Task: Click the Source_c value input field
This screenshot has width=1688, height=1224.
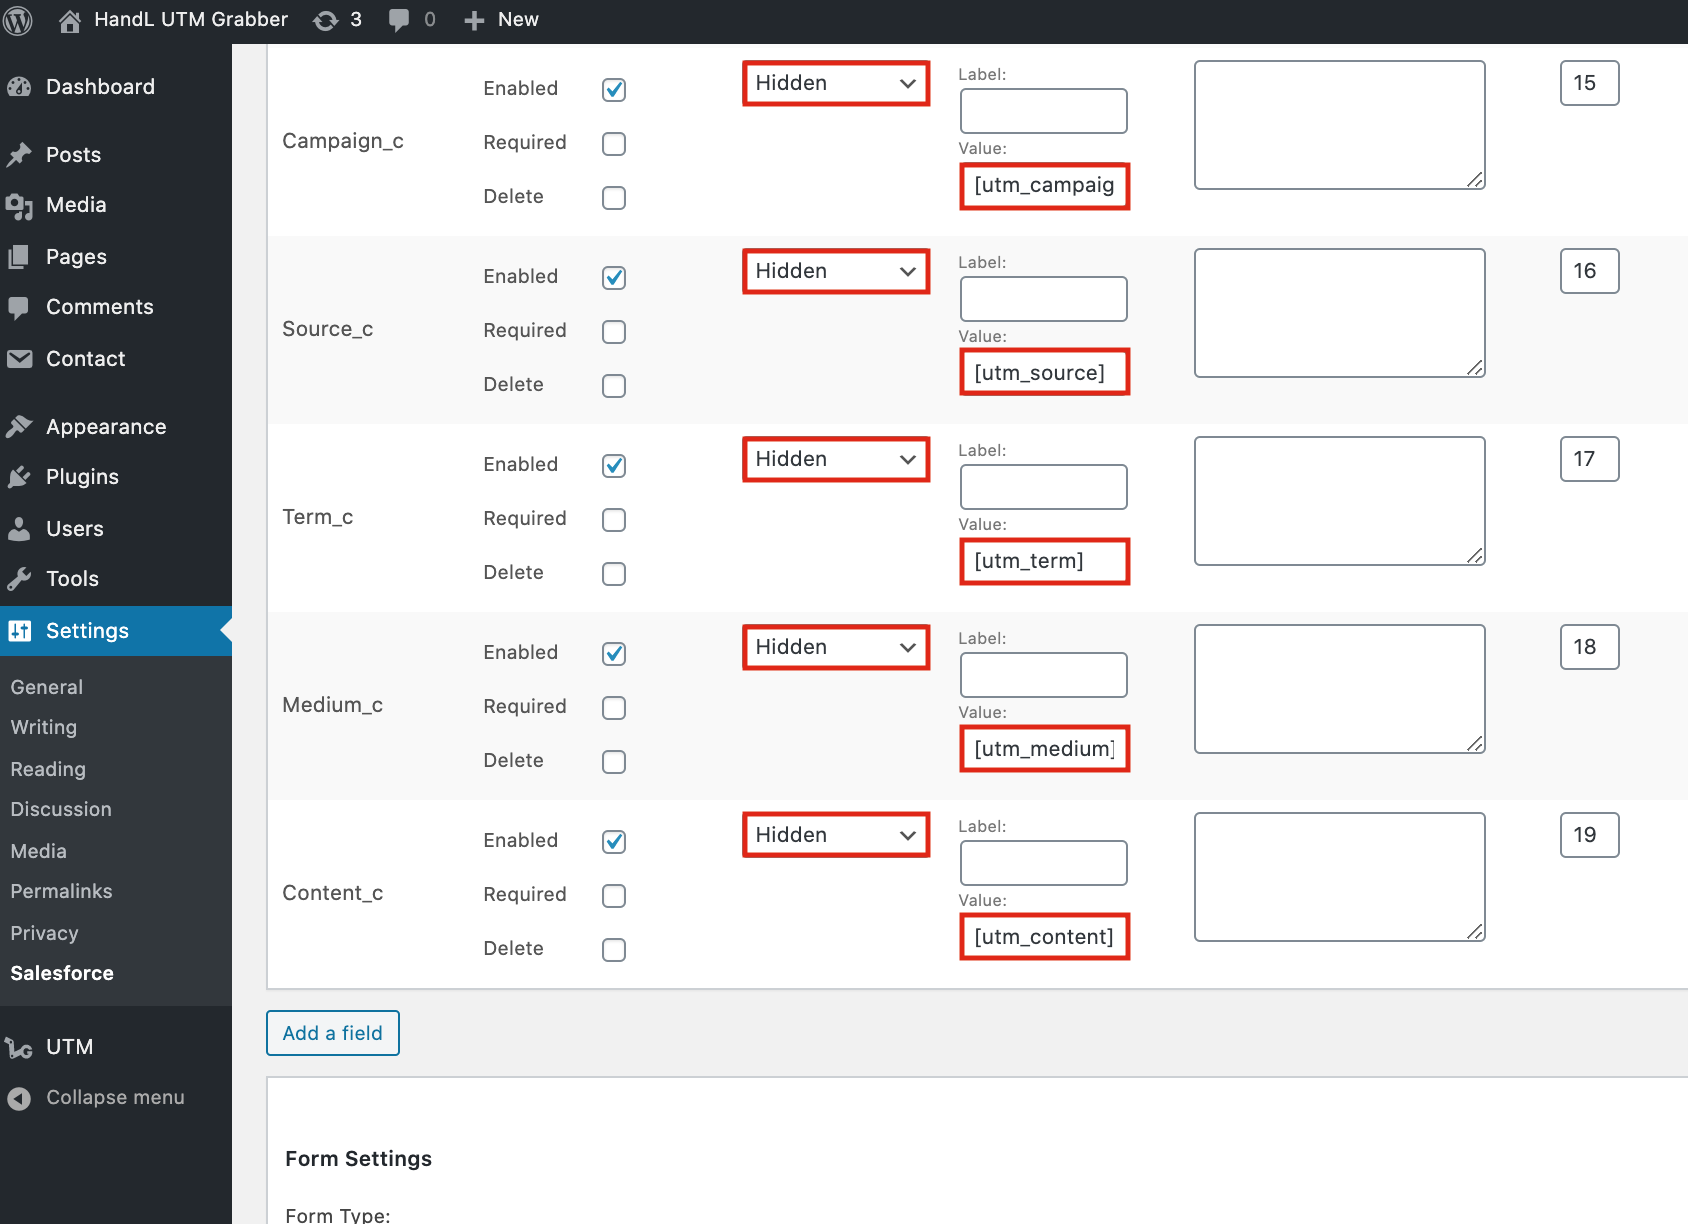Action: (x=1044, y=373)
